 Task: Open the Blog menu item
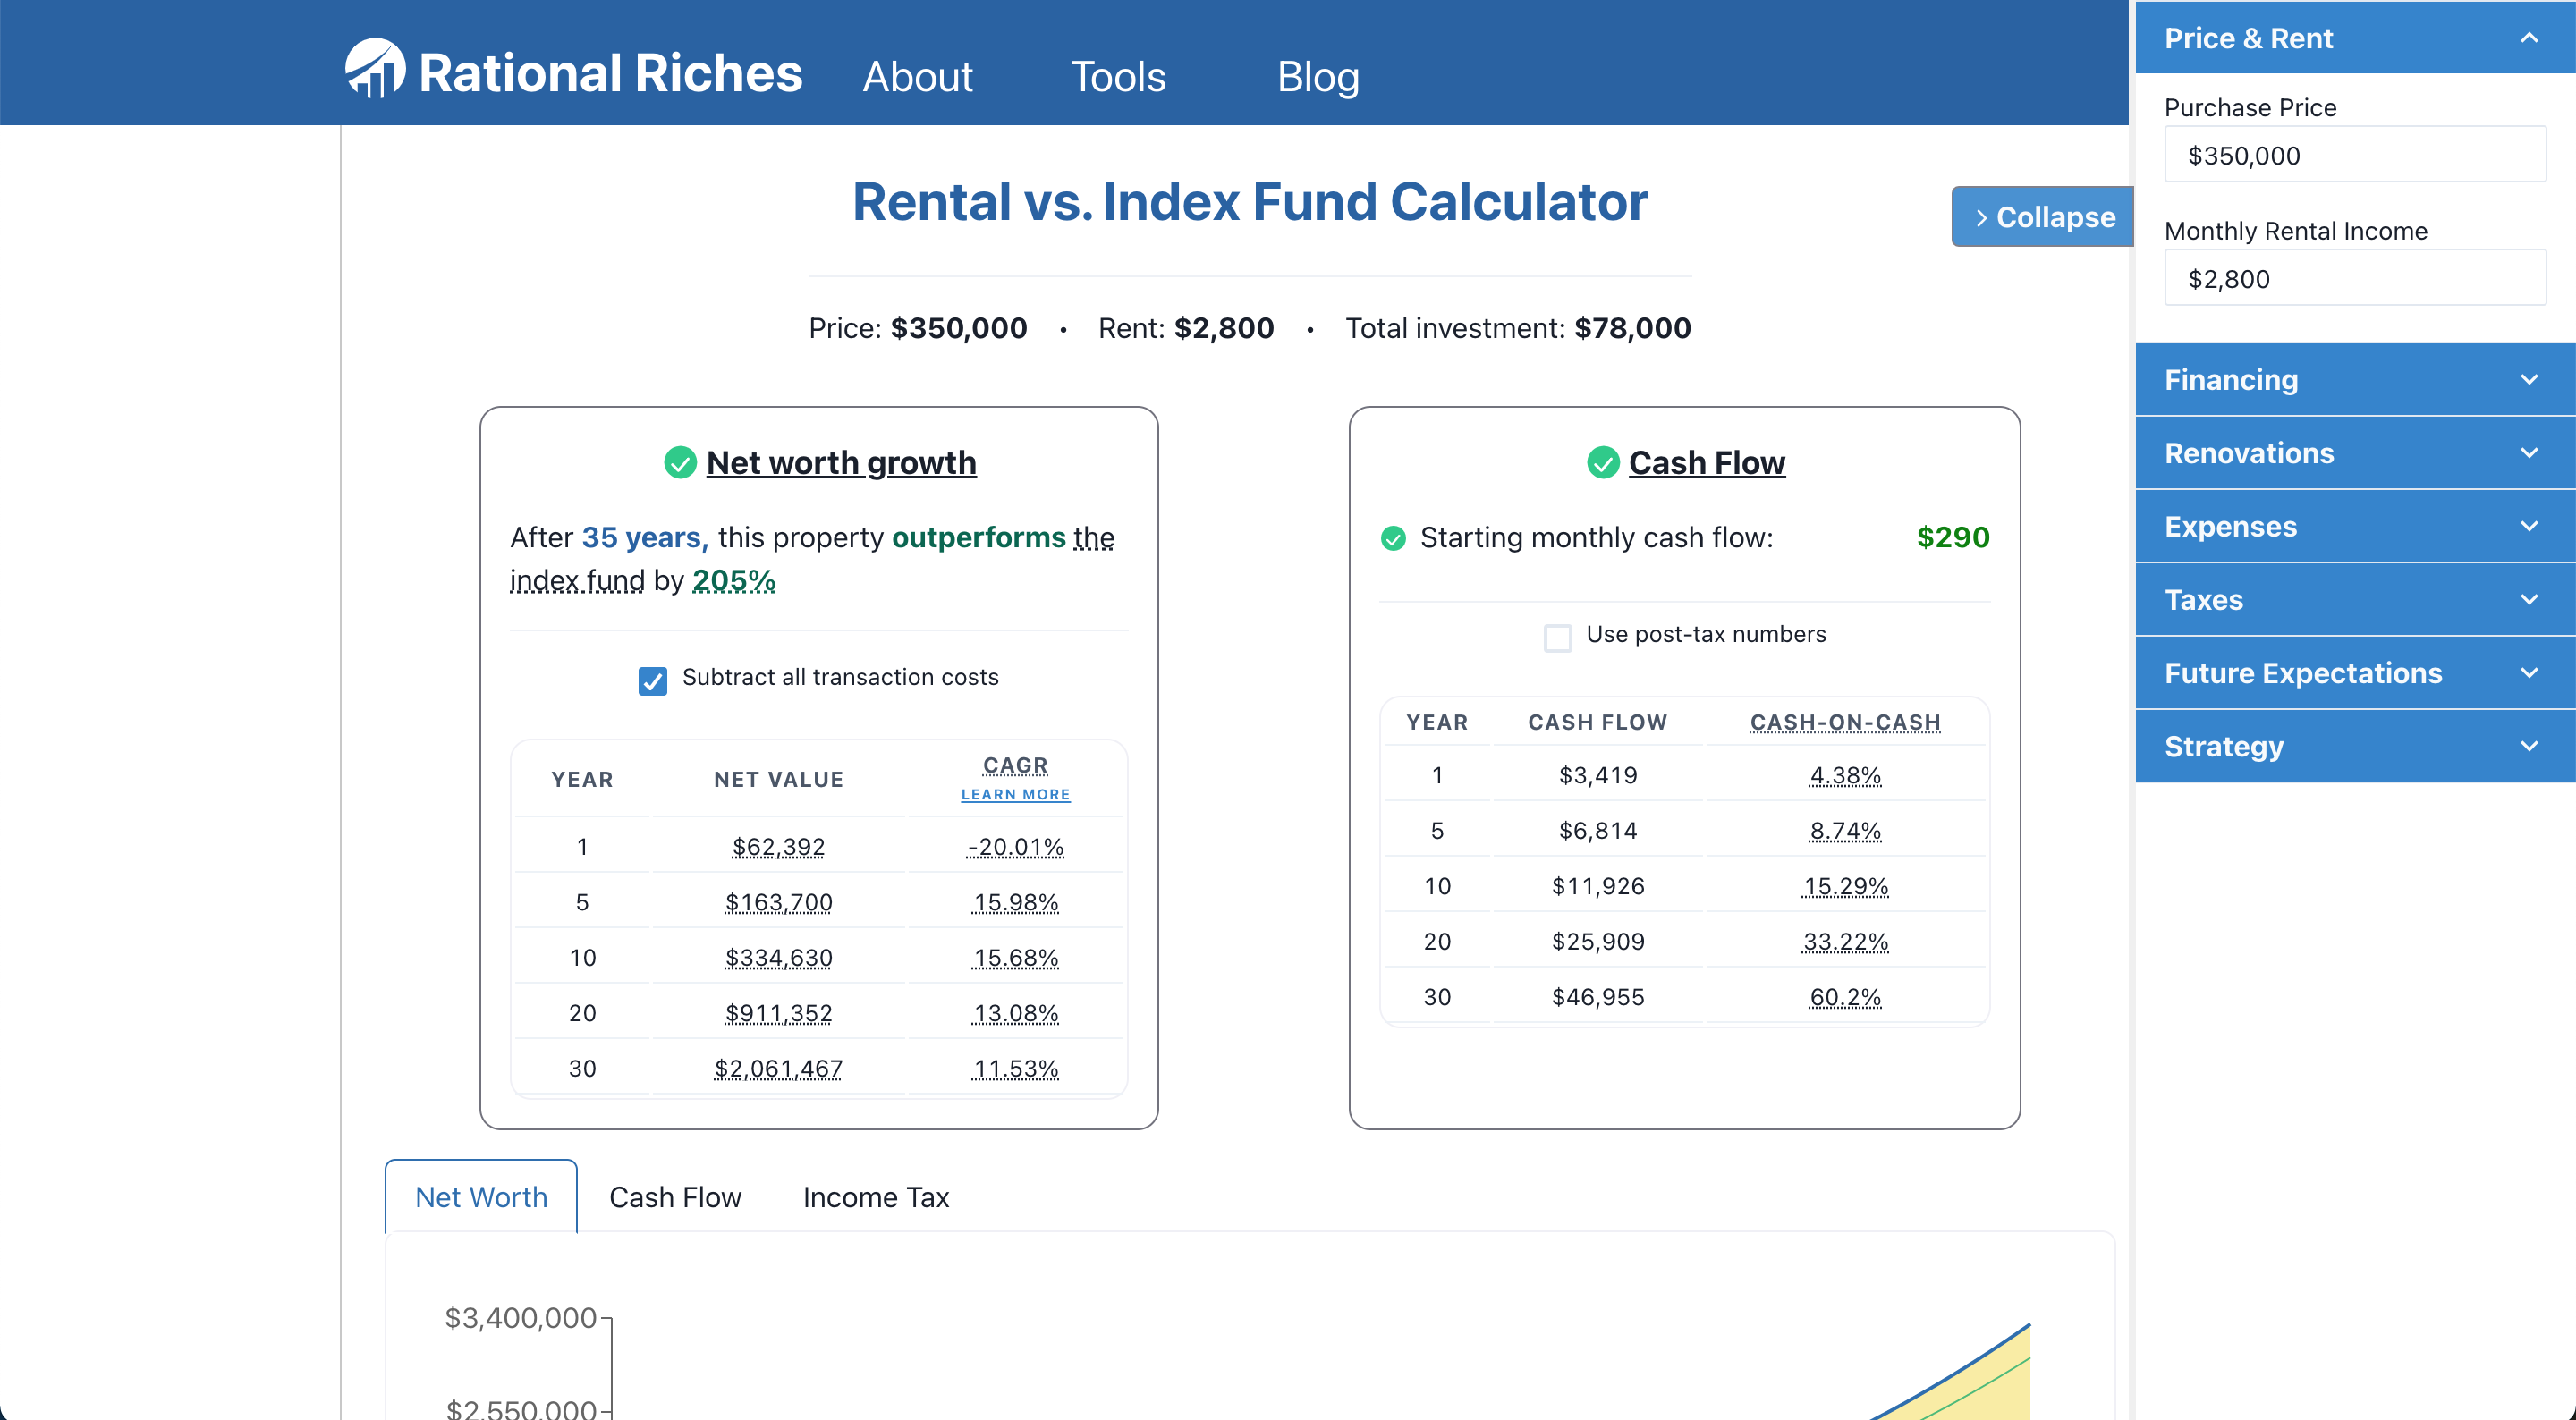coord(1318,76)
